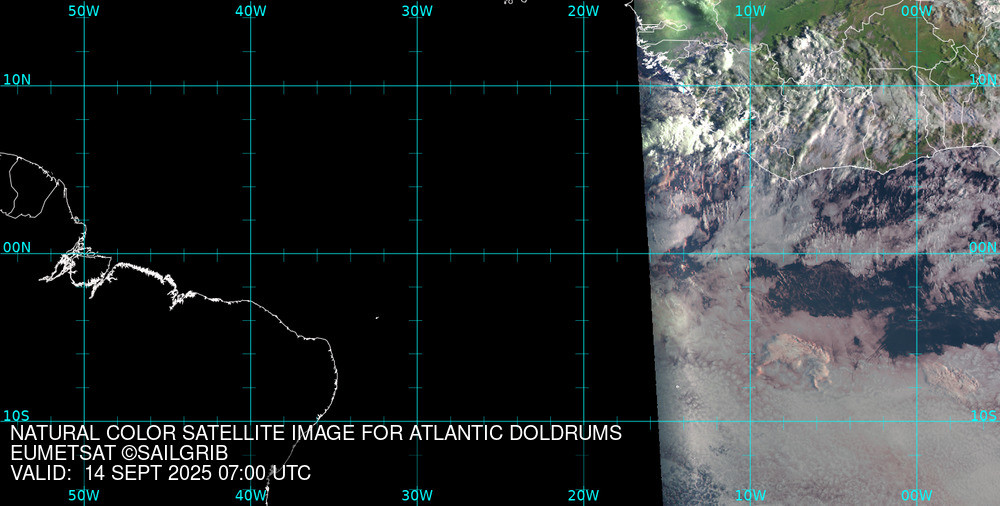
Task: Click the 'NATURAL COLOR SATELLITE IMAGE FOR ATLANTIC DOLDRUMS' title
Action: click(316, 433)
